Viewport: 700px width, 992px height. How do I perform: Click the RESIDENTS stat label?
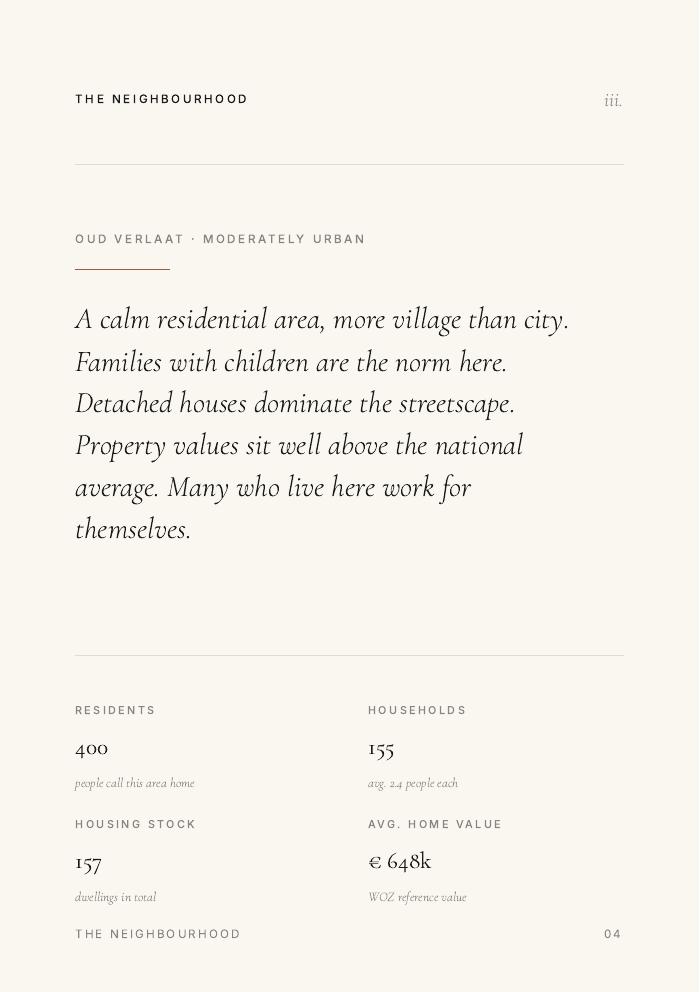[x=115, y=711]
